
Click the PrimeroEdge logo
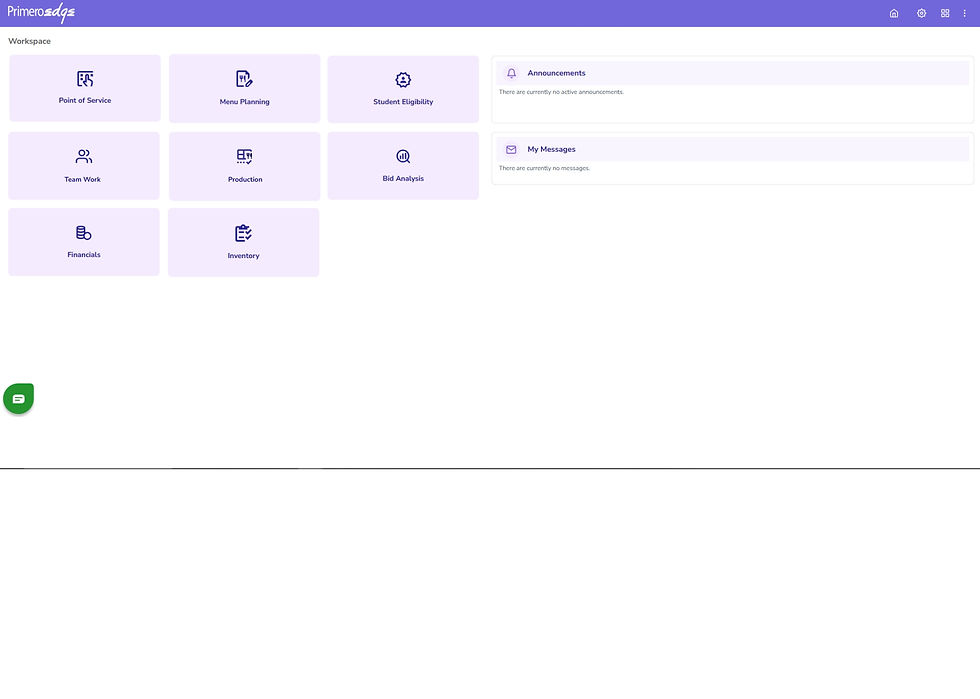(41, 13)
